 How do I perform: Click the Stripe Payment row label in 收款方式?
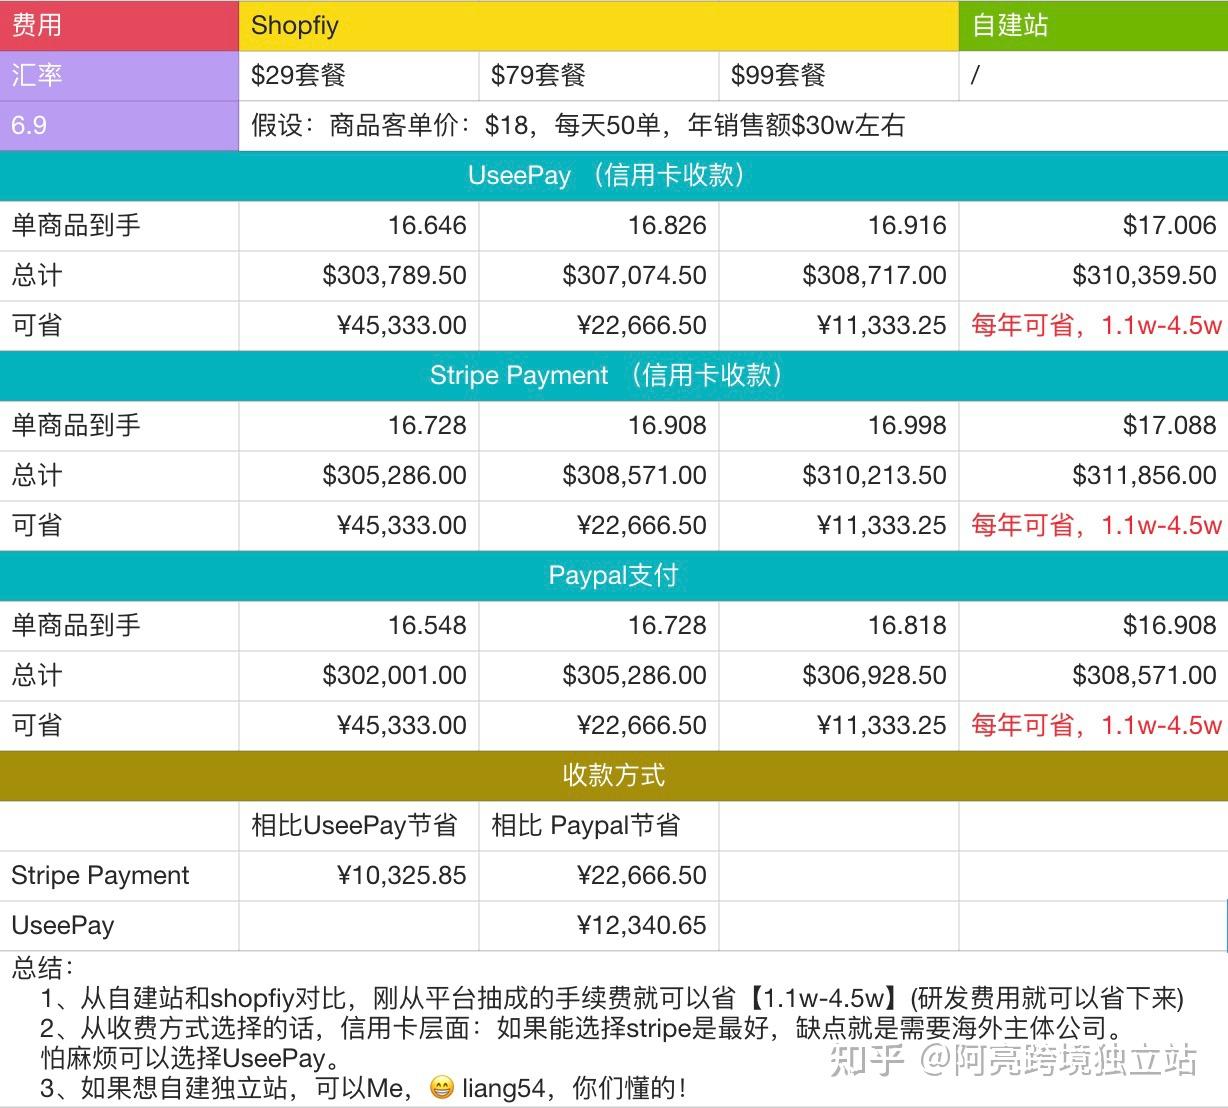coord(100,875)
